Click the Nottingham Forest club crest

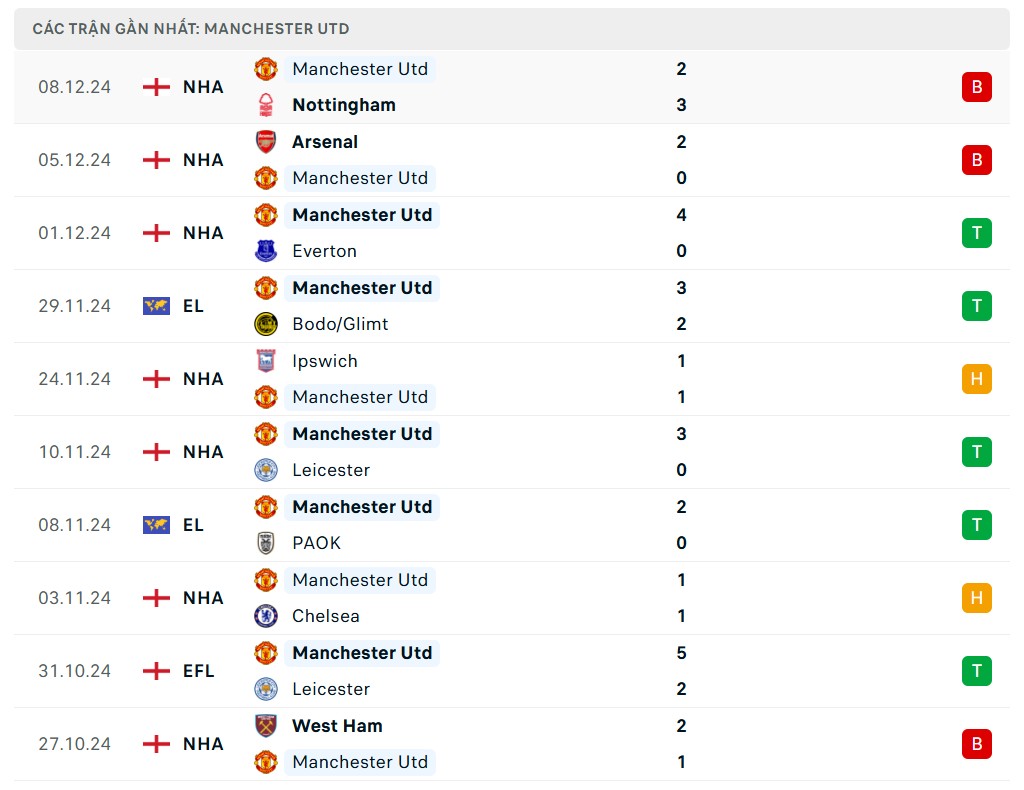265,105
